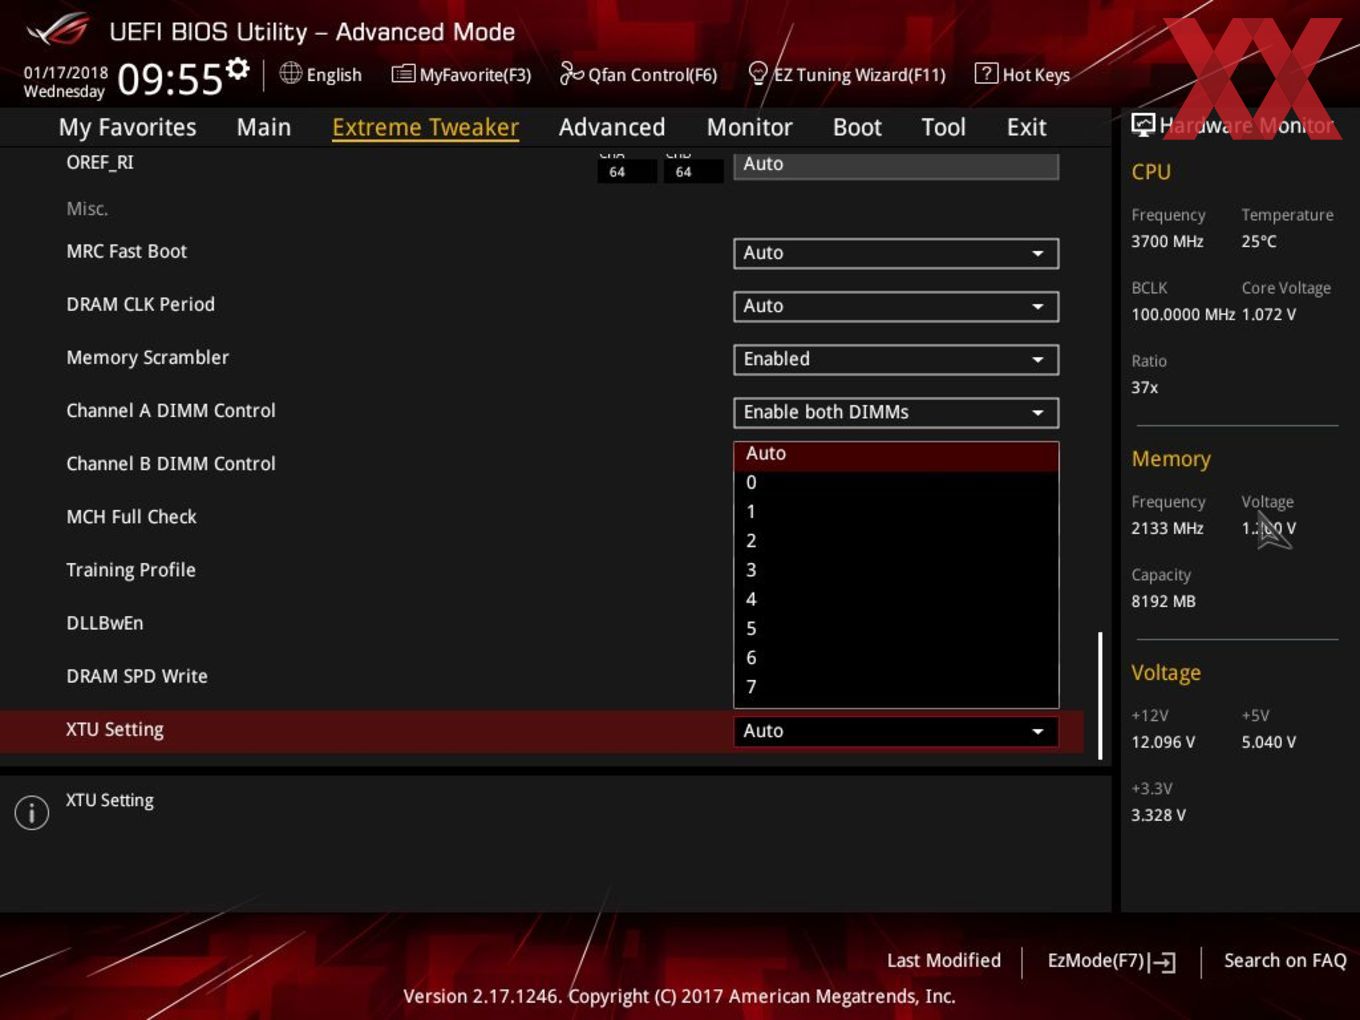Click the 8192 MB capacity value
This screenshot has width=1360, height=1020.
coord(1163,601)
